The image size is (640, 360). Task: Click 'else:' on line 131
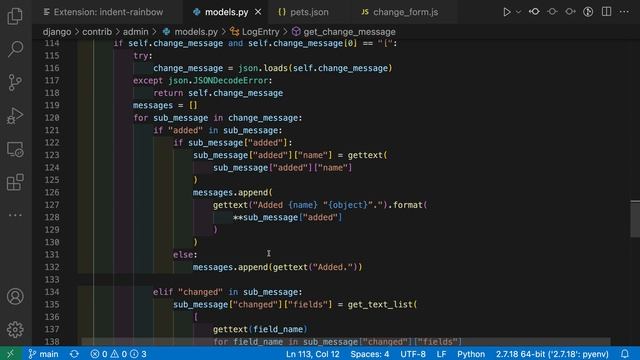click(185, 255)
